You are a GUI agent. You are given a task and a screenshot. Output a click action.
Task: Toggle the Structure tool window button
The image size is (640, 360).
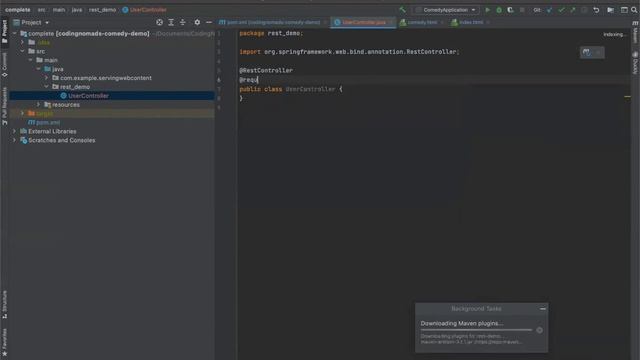(4, 304)
